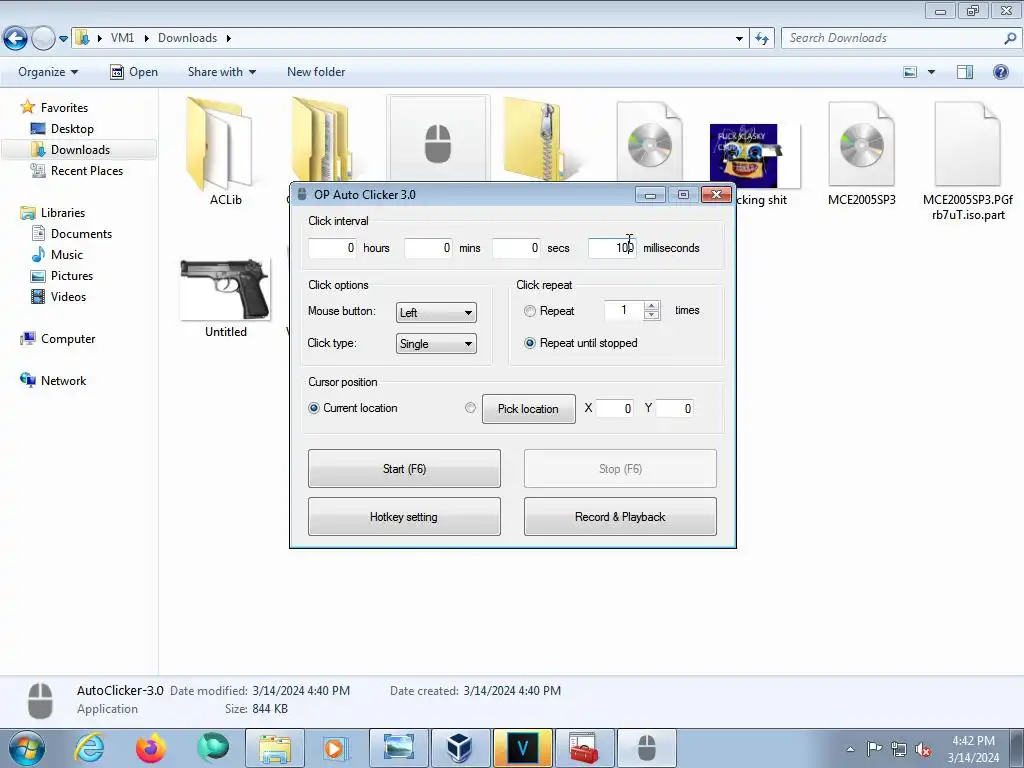This screenshot has height=768, width=1024.
Task: Select Repeat until stopped radio button
Action: [530, 343]
